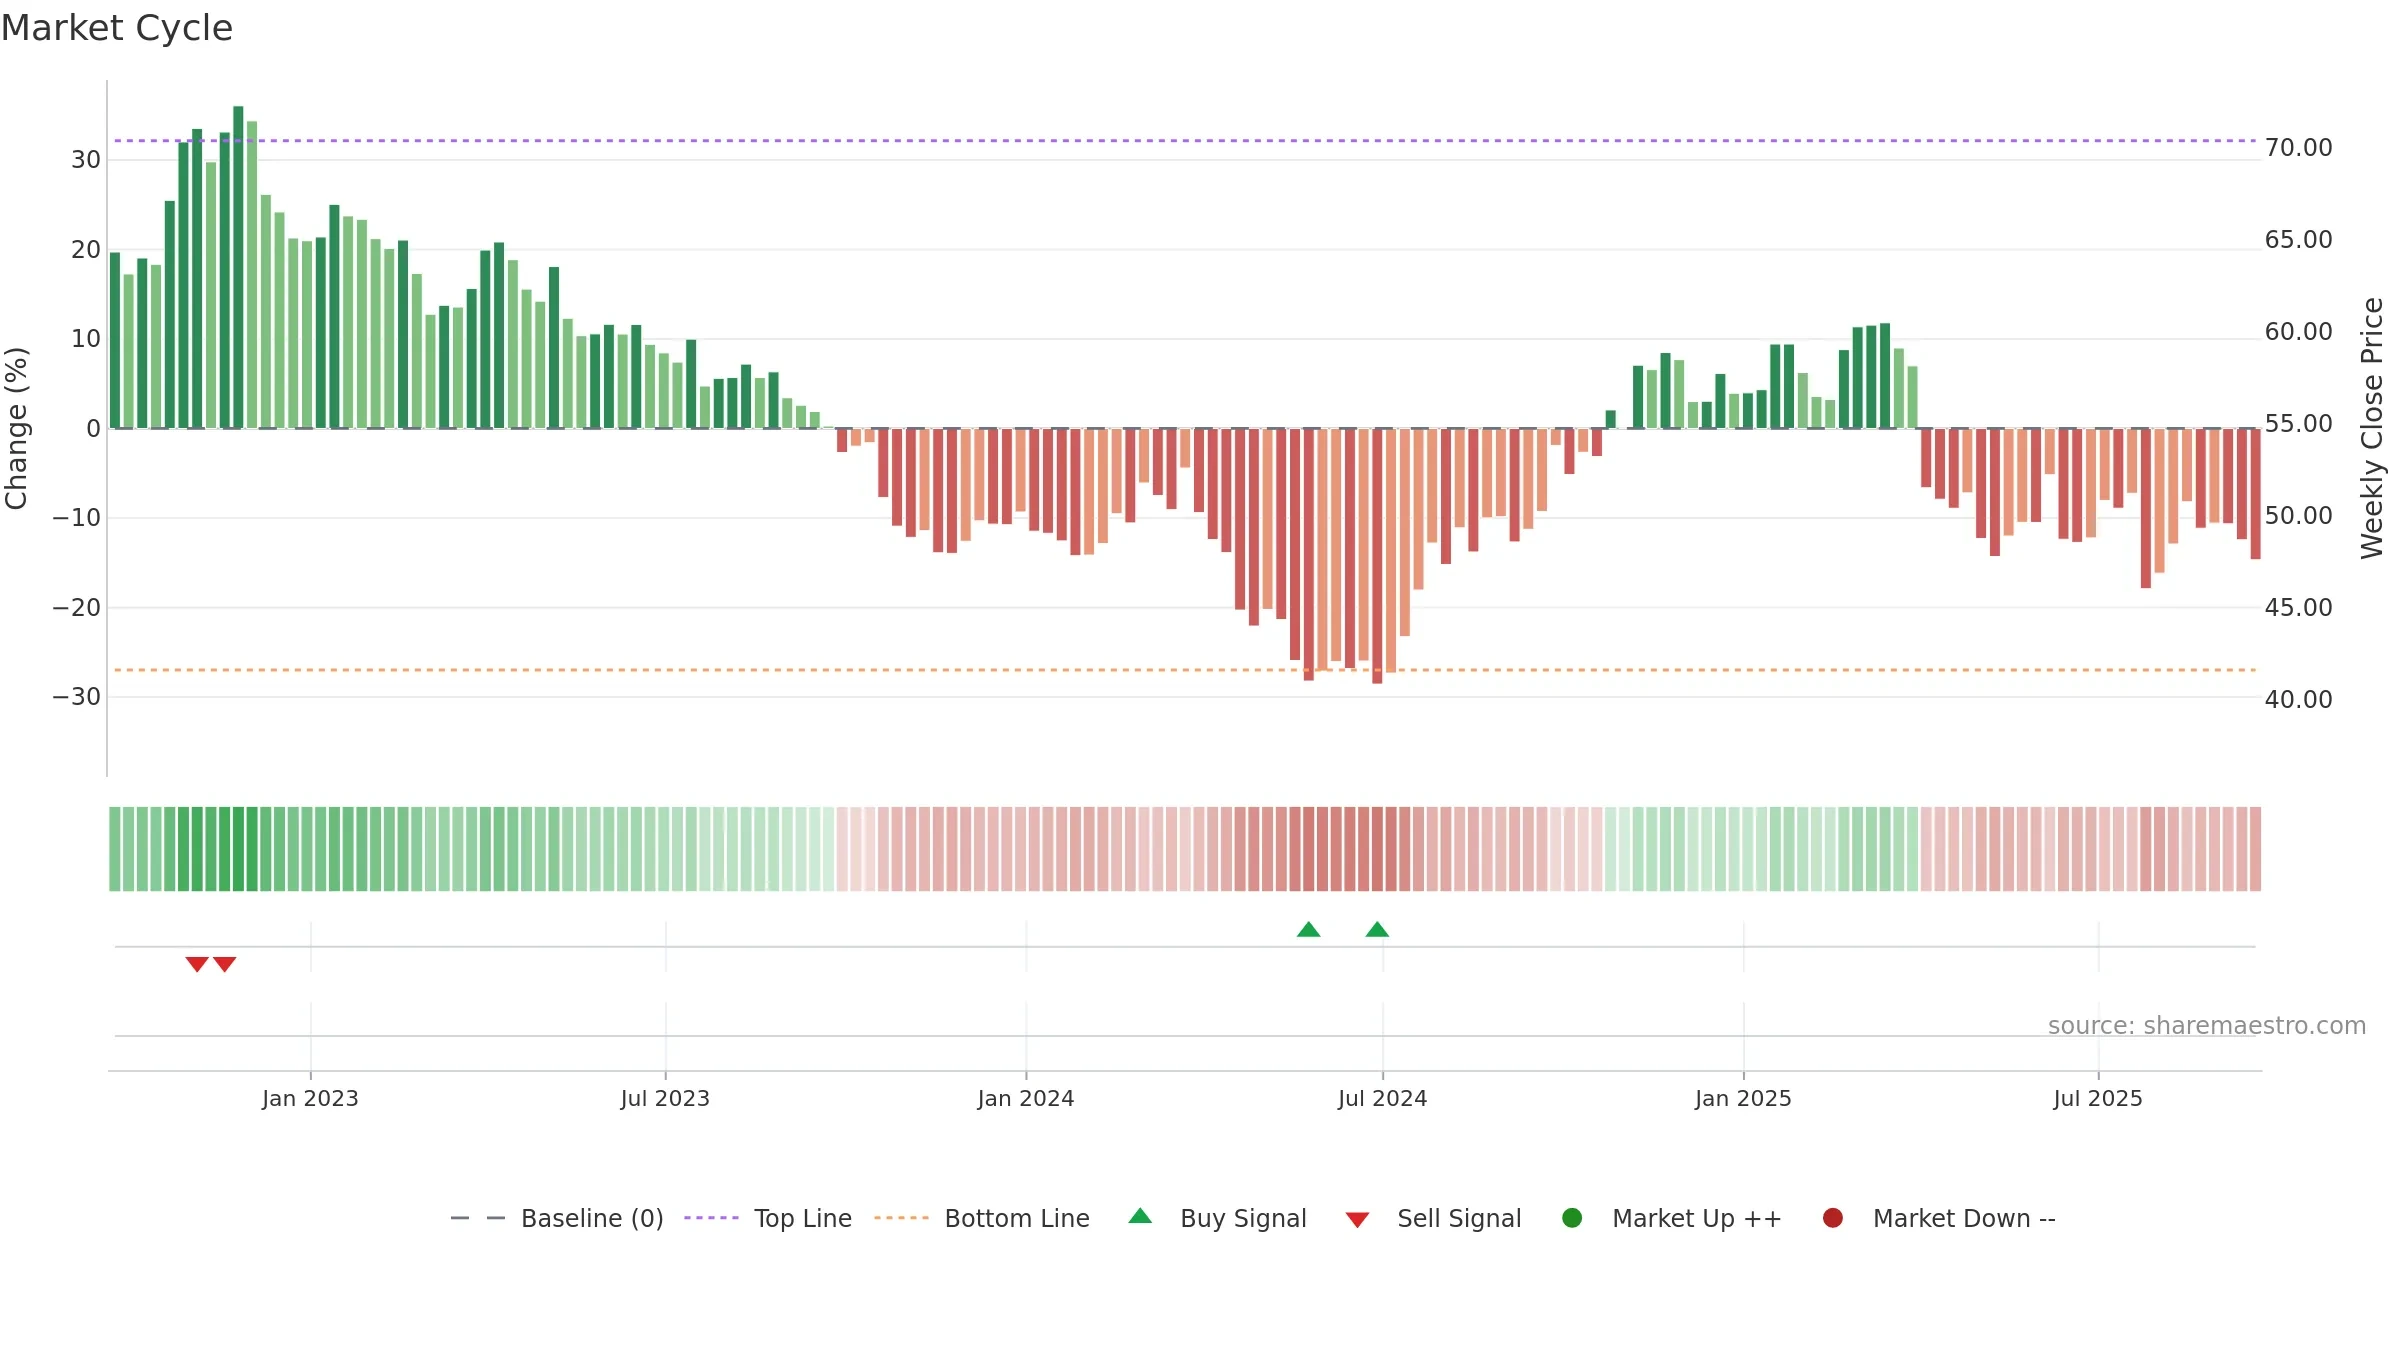
Task: Click the 70.00 price tick label
Action: click(x=2298, y=148)
